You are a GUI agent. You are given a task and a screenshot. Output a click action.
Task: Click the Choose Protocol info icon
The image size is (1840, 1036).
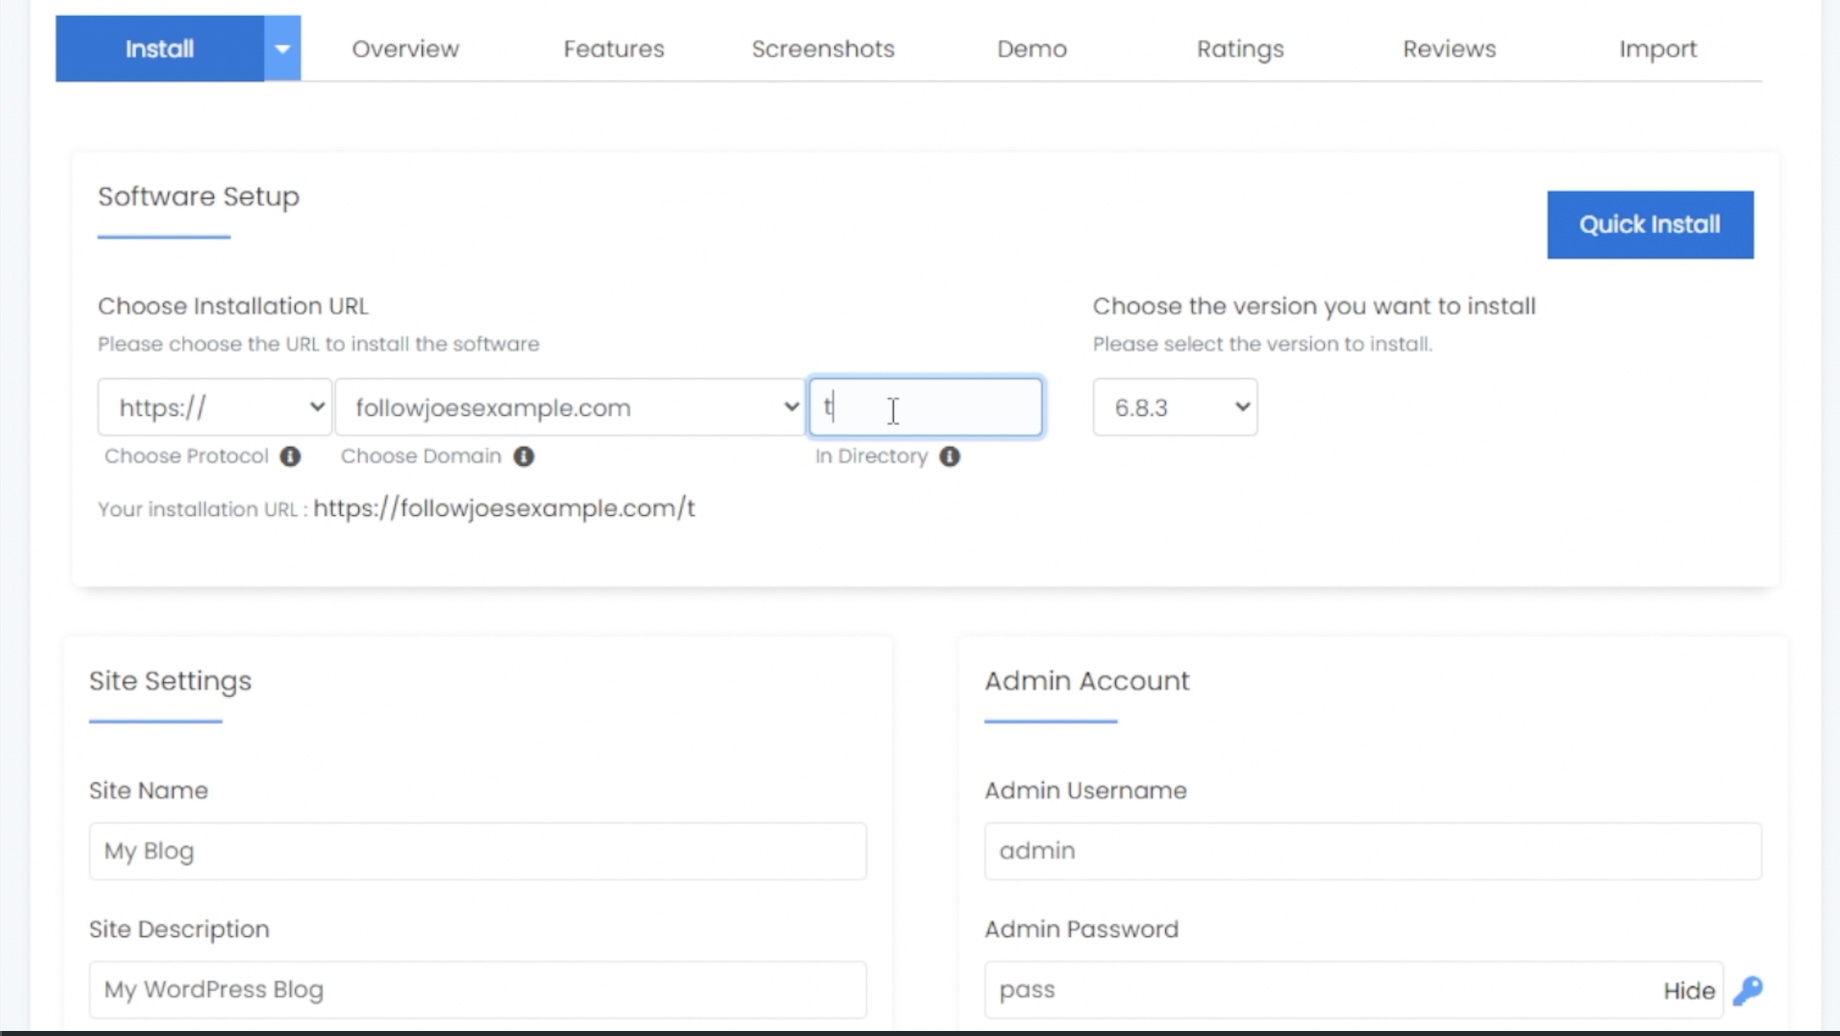[x=290, y=456]
